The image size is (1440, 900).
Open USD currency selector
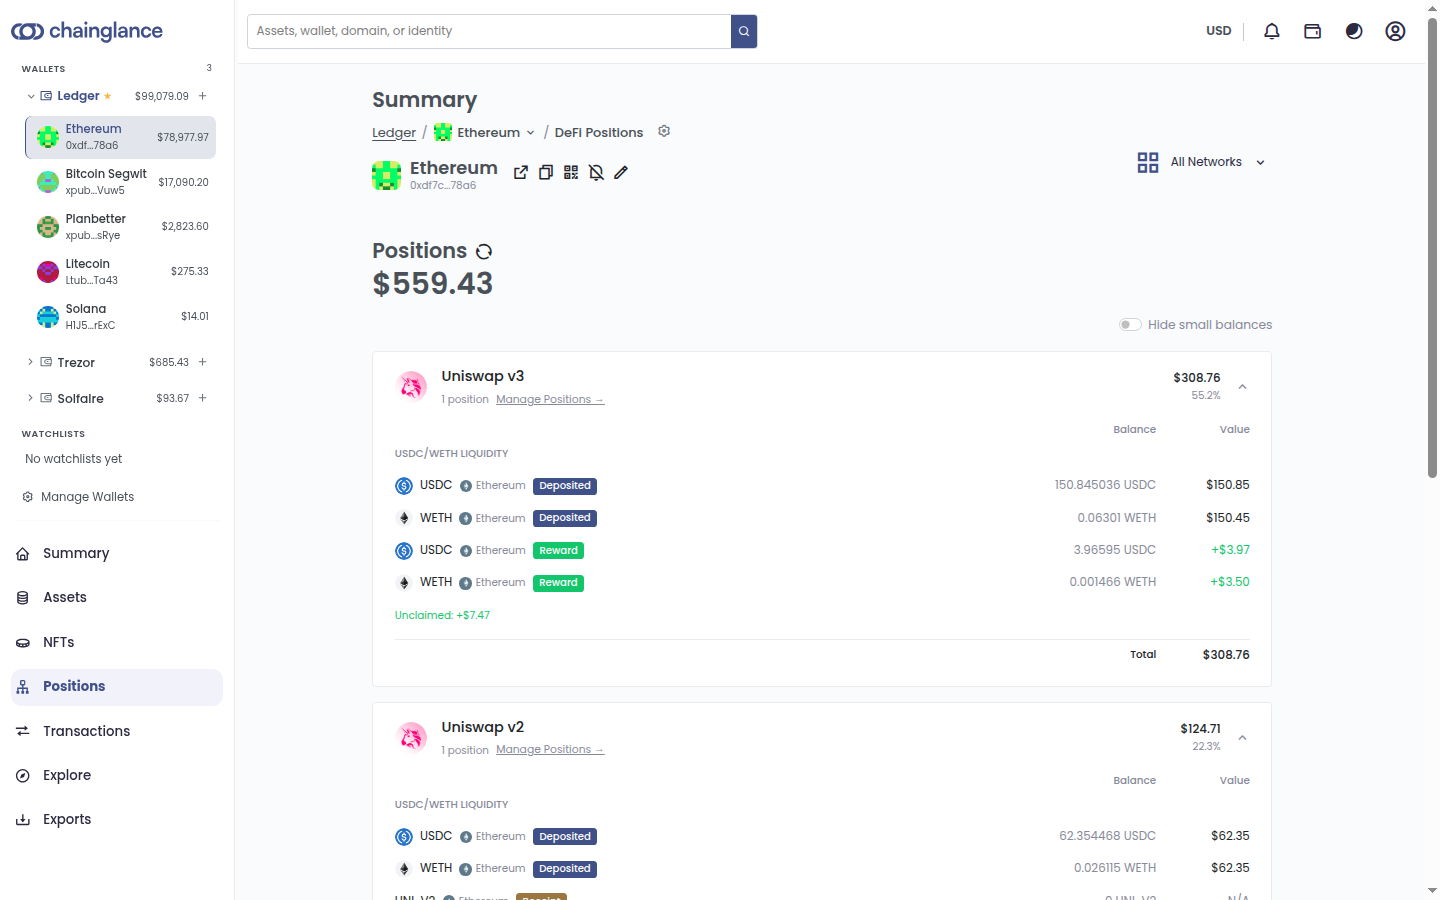coord(1219,31)
